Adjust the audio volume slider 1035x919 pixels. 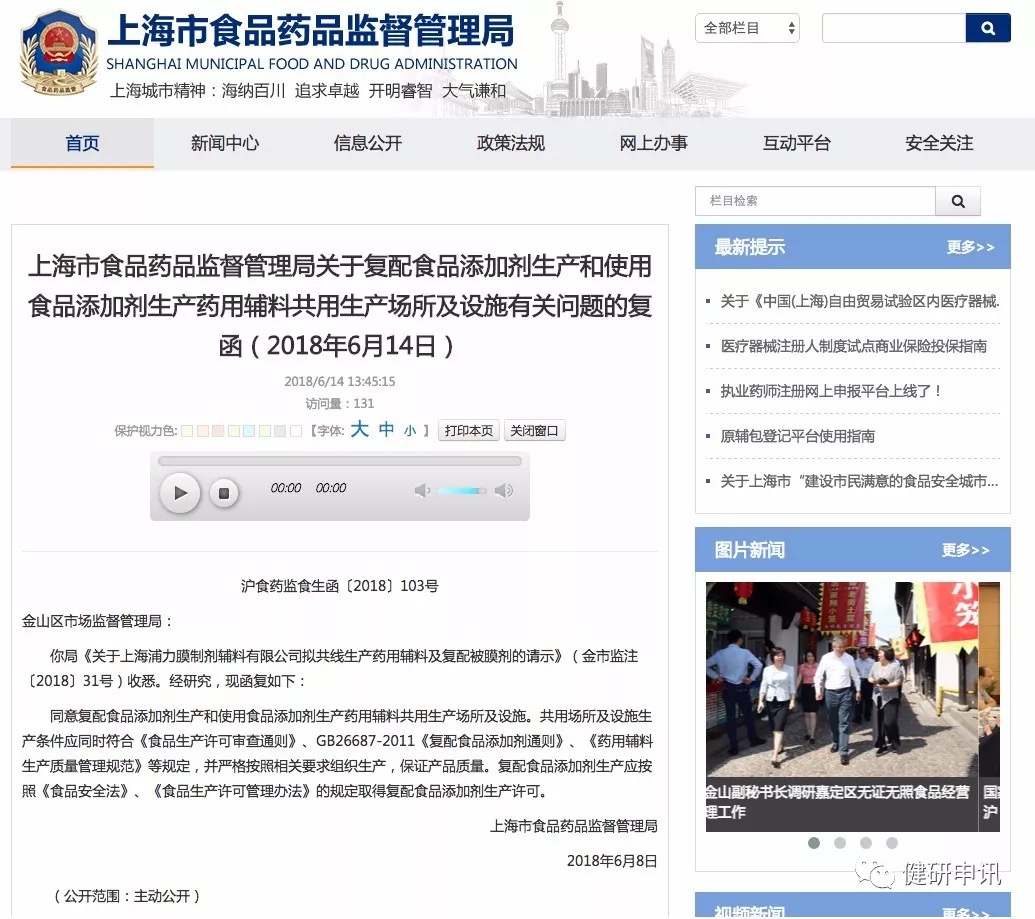point(462,490)
